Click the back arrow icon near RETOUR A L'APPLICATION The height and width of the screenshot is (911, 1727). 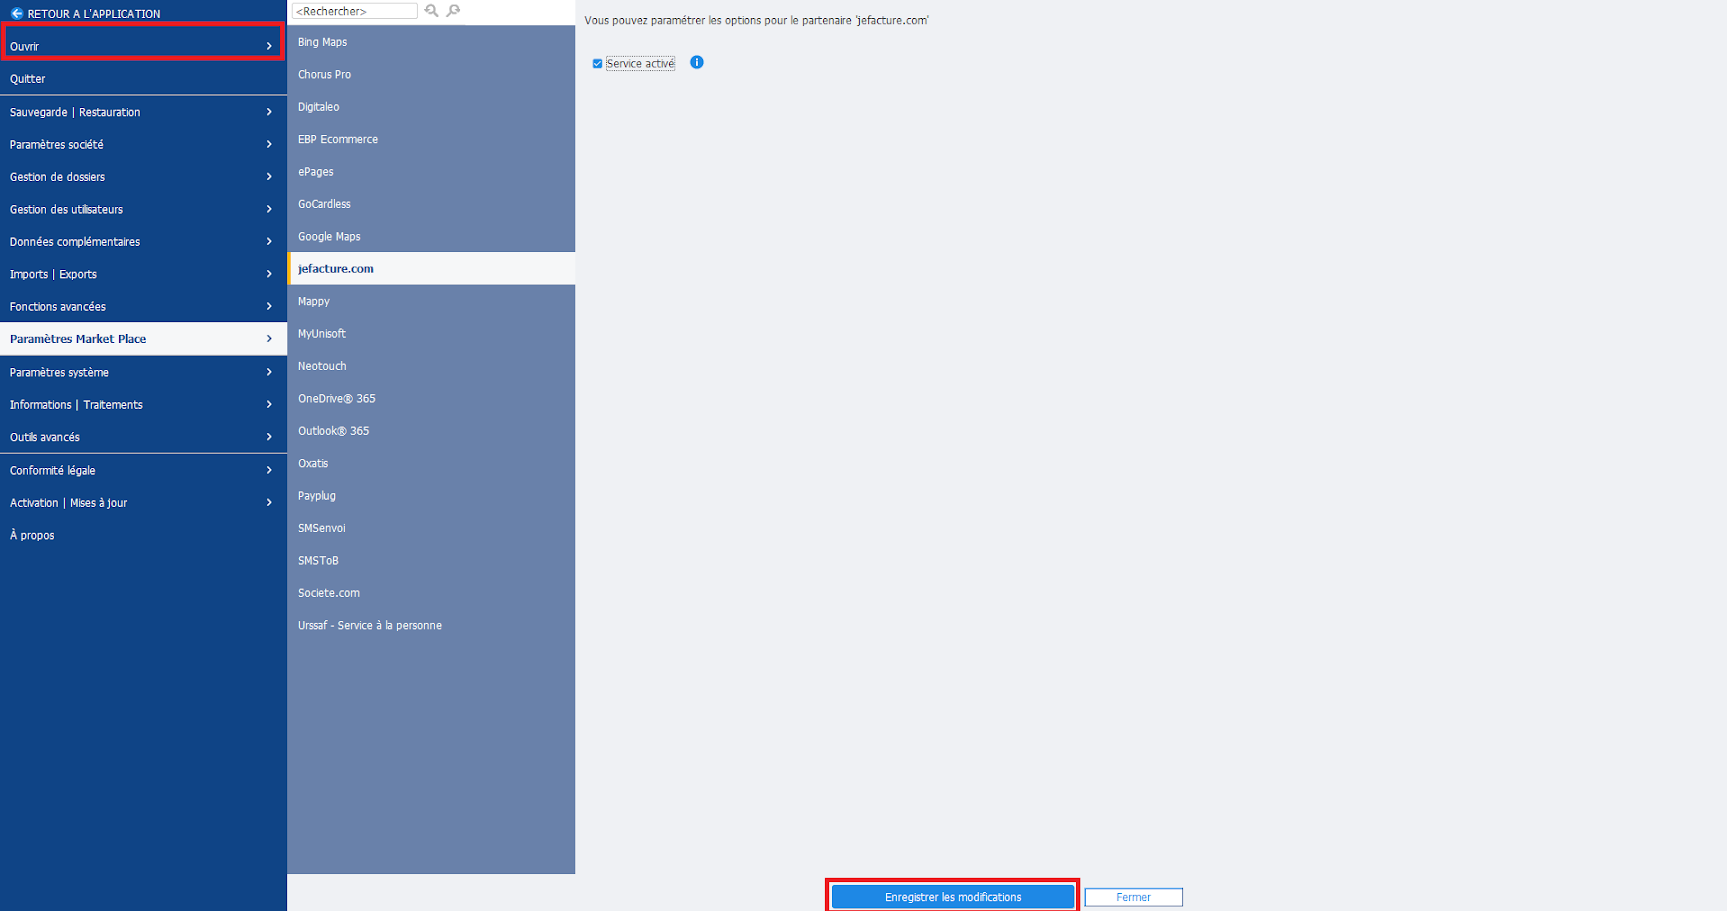(17, 13)
